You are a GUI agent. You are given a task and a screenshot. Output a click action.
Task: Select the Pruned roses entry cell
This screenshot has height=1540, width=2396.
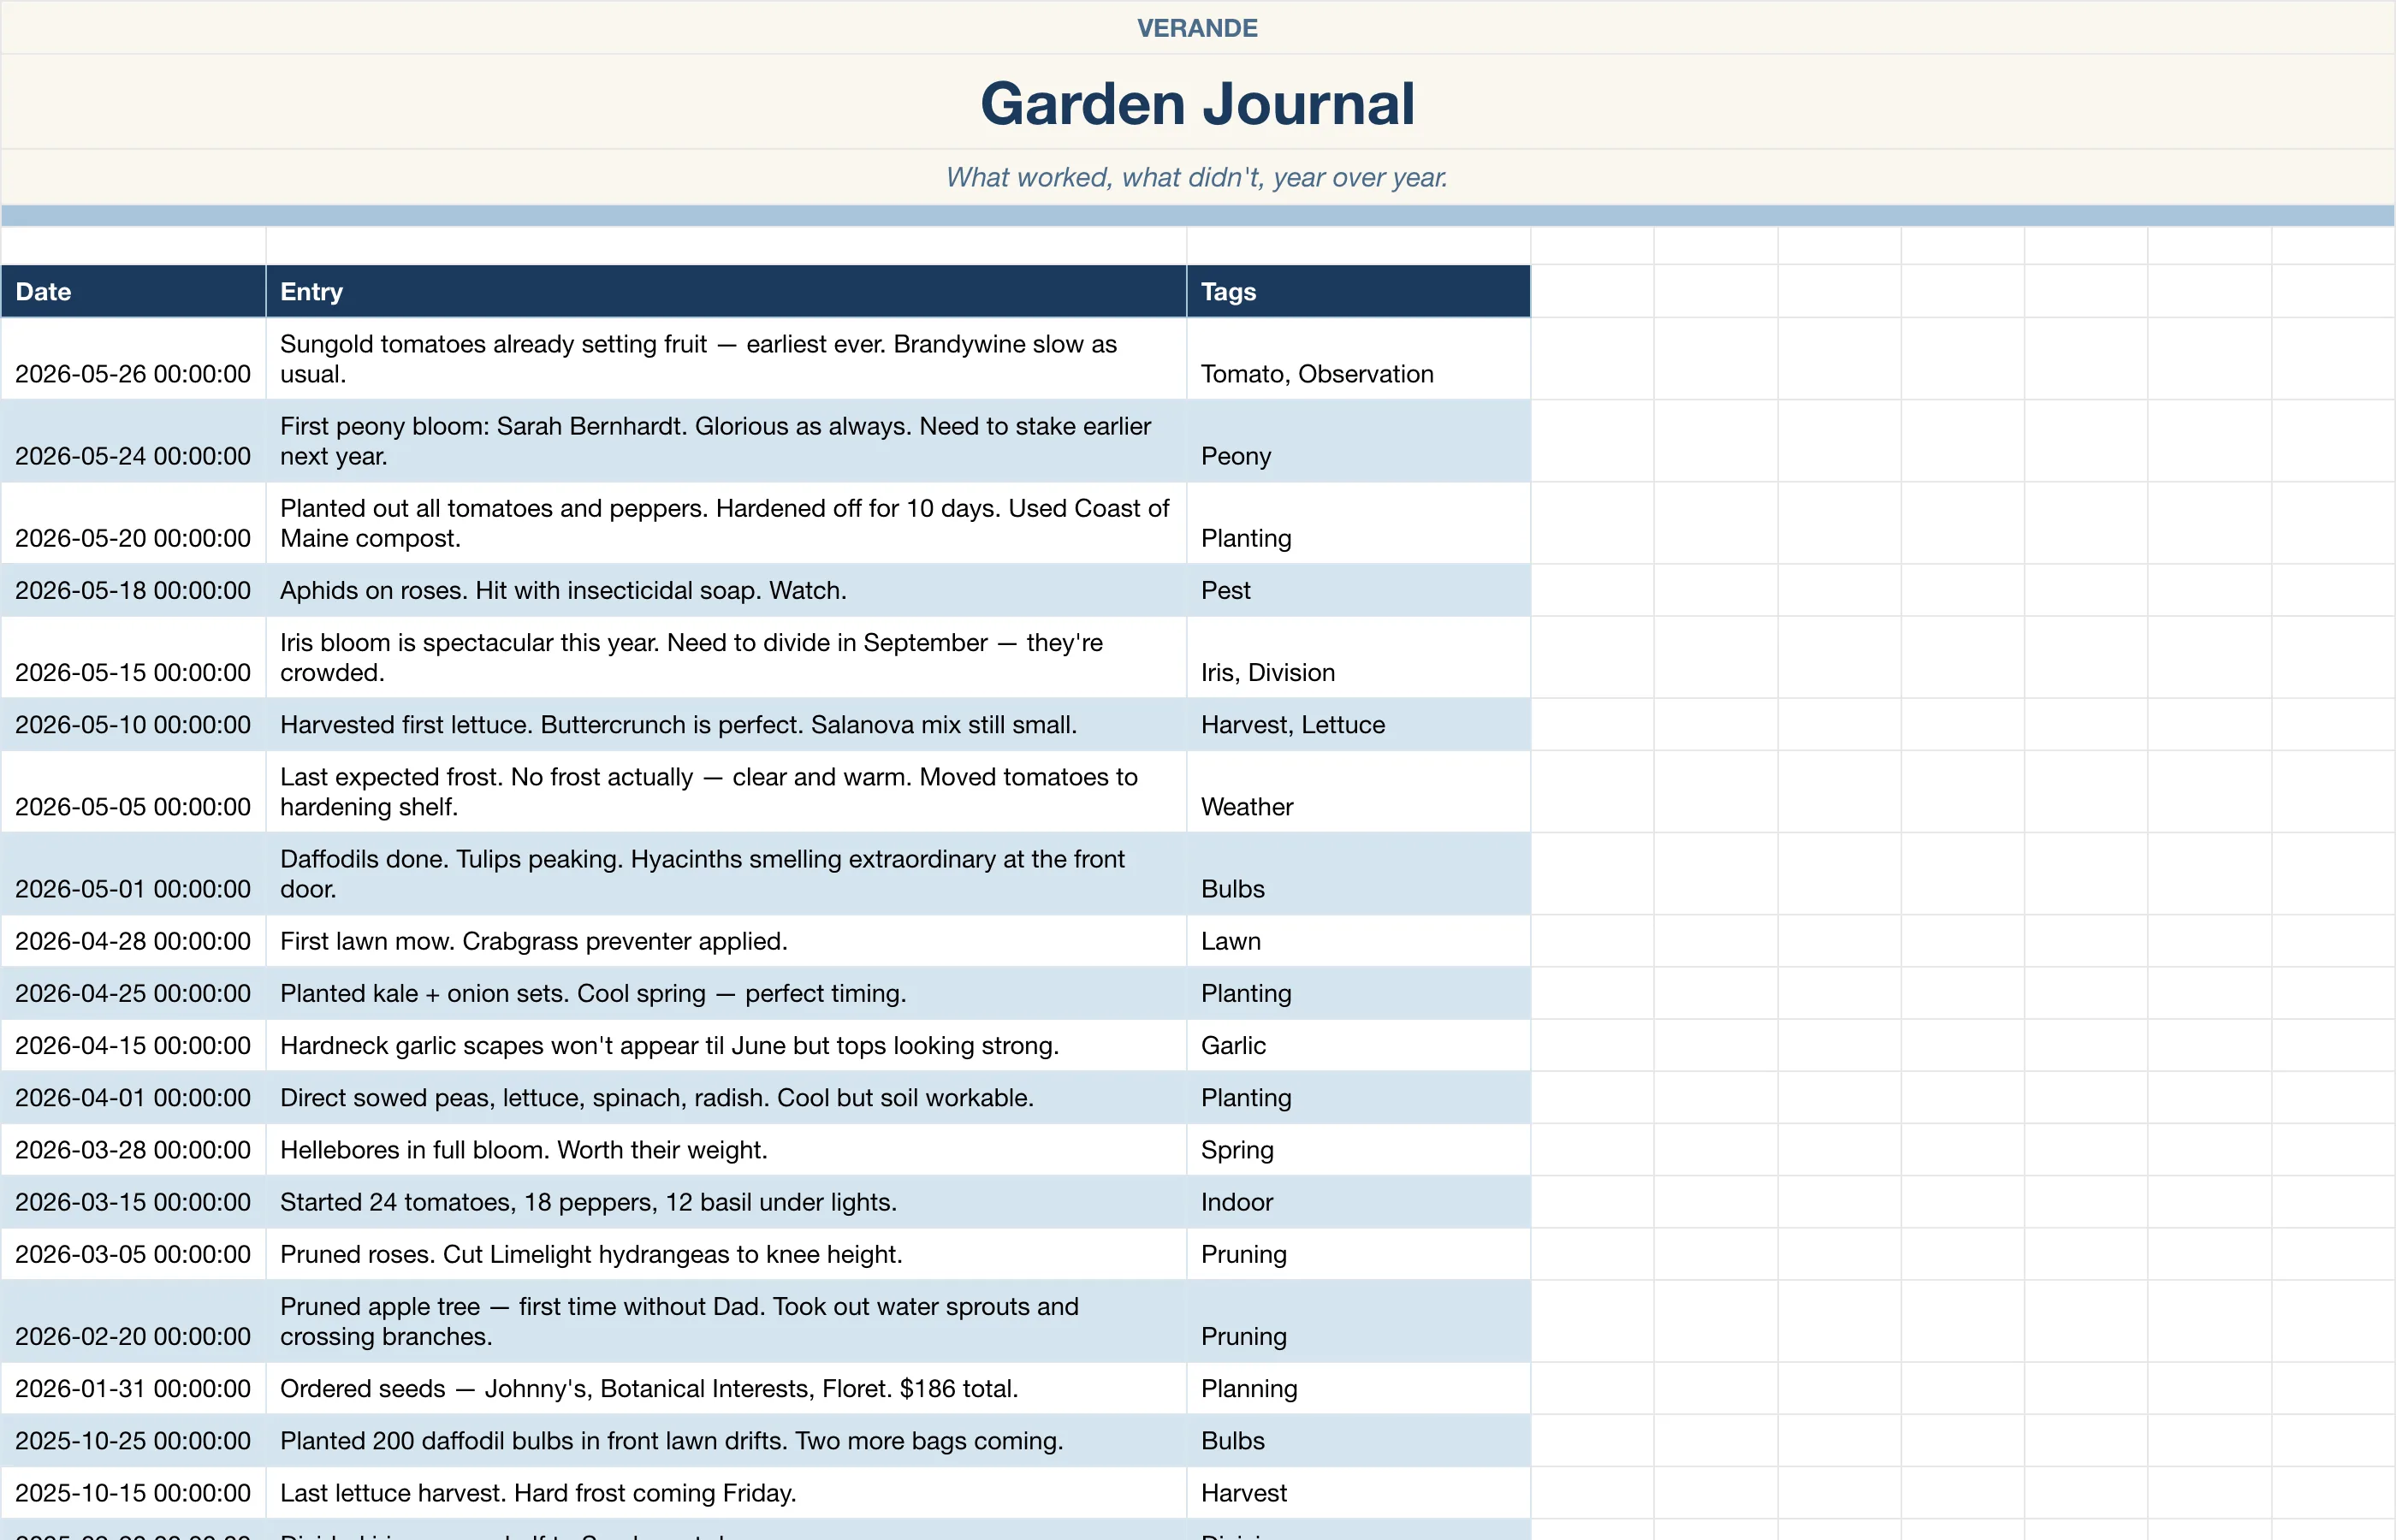726,1253
